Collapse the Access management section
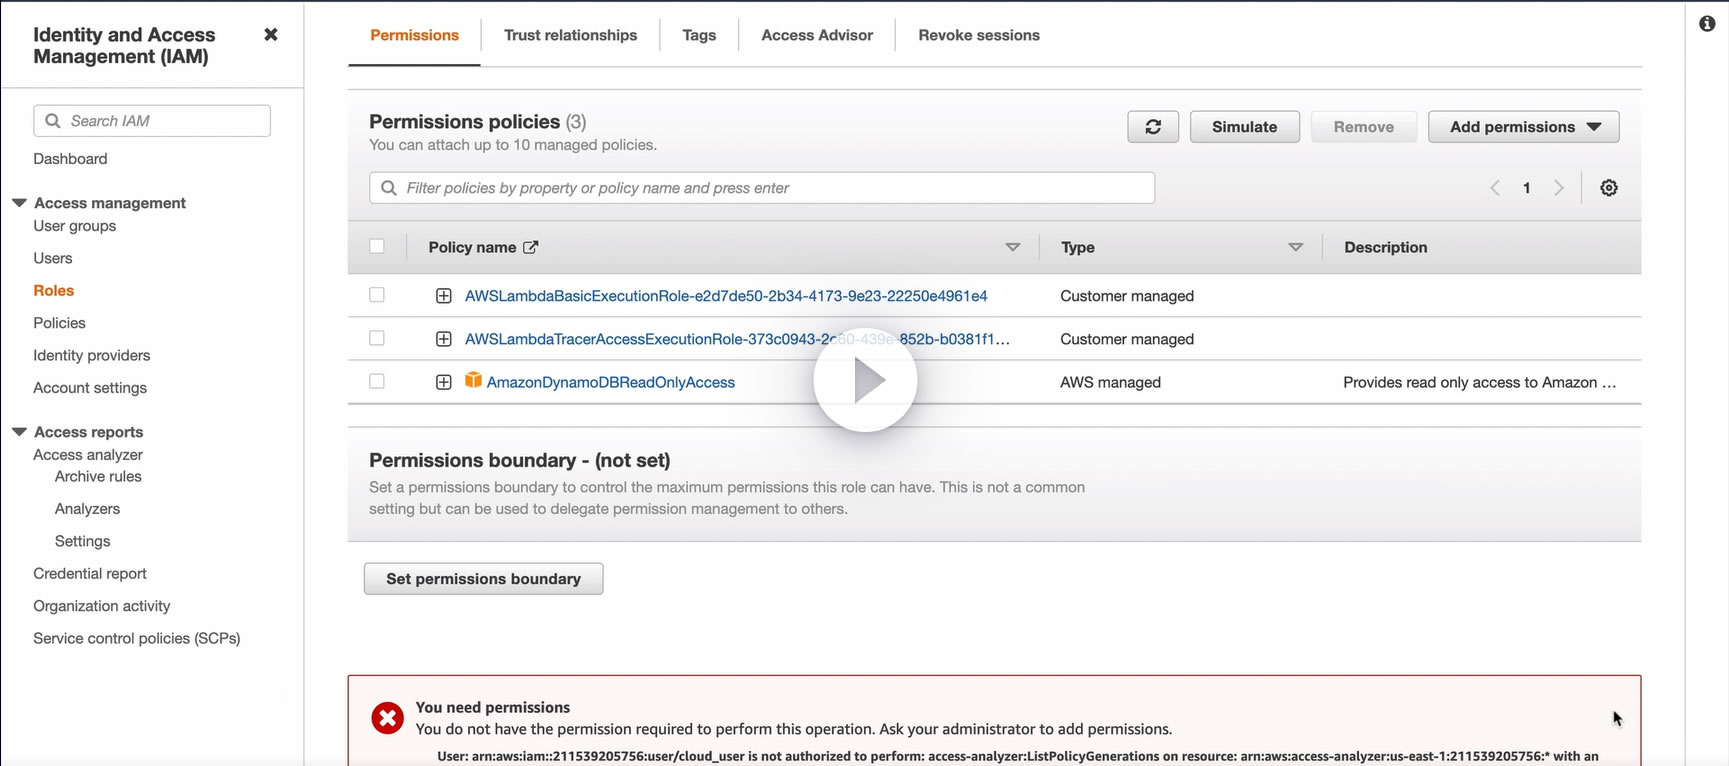 [x=19, y=202]
